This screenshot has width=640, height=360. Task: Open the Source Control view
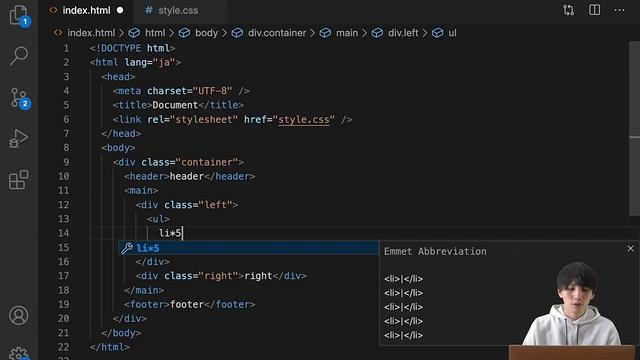coord(19,98)
